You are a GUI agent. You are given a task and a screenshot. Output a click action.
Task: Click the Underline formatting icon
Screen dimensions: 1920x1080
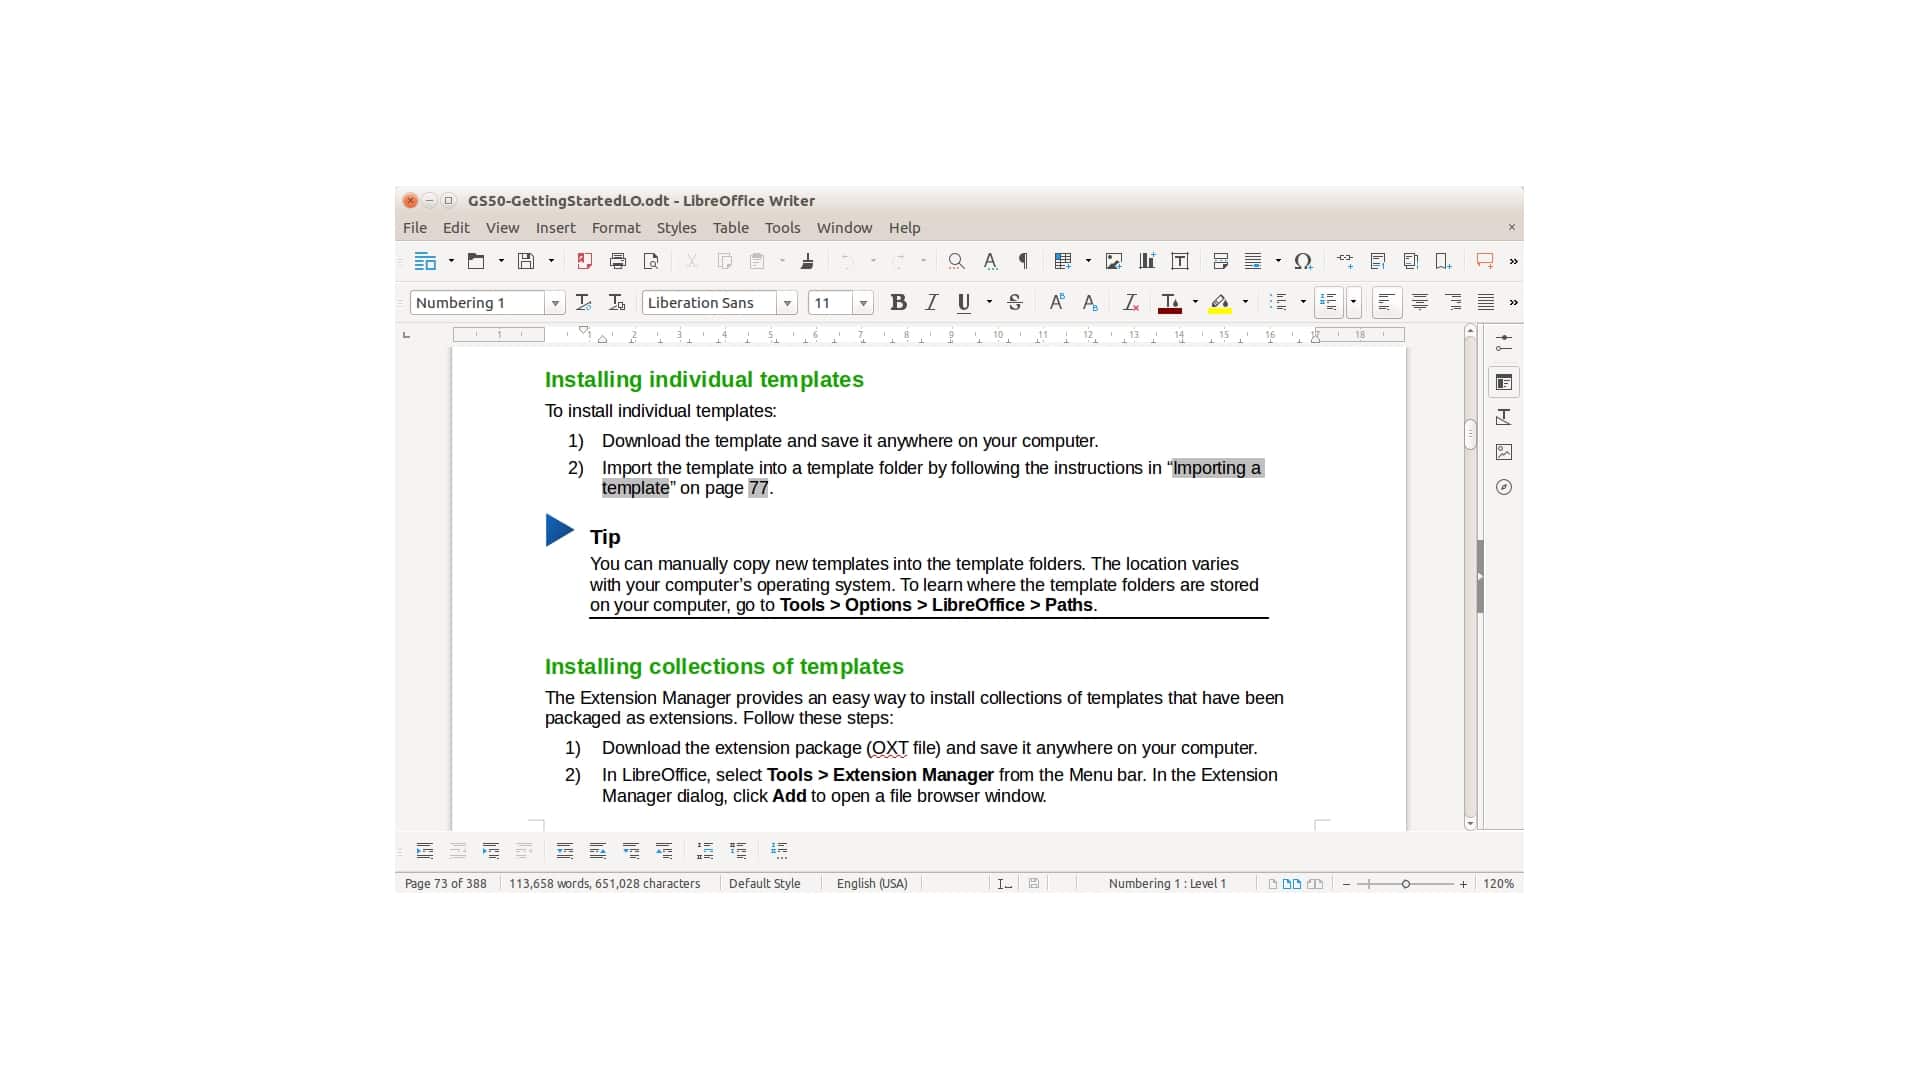tap(964, 302)
